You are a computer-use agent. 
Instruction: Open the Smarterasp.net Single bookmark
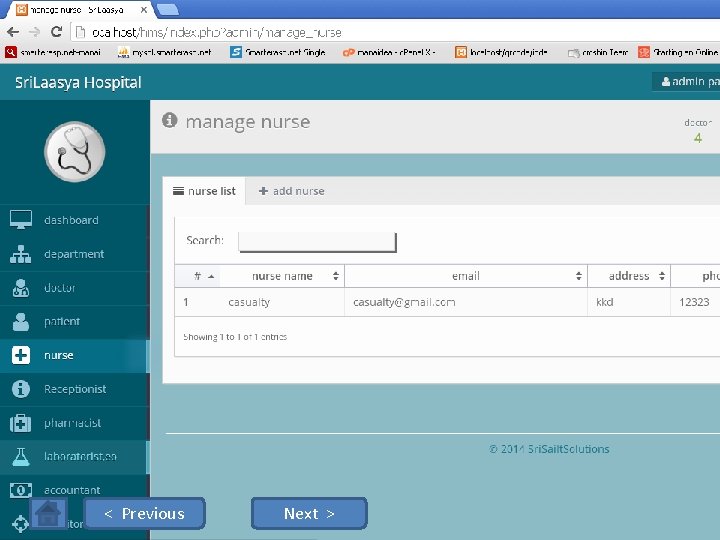pyautogui.click(x=278, y=52)
